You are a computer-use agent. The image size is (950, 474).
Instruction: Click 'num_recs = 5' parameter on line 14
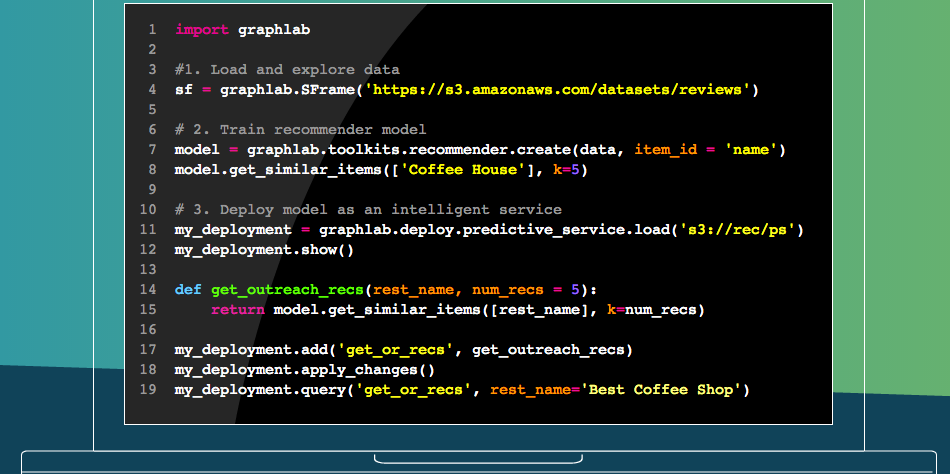(526, 290)
